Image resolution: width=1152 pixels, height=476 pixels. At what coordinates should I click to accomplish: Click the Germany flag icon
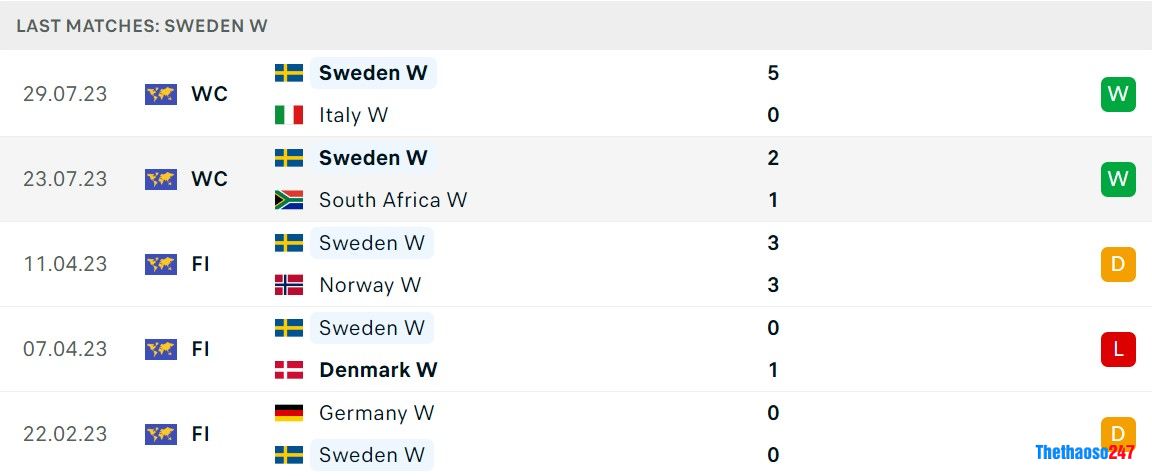(289, 413)
